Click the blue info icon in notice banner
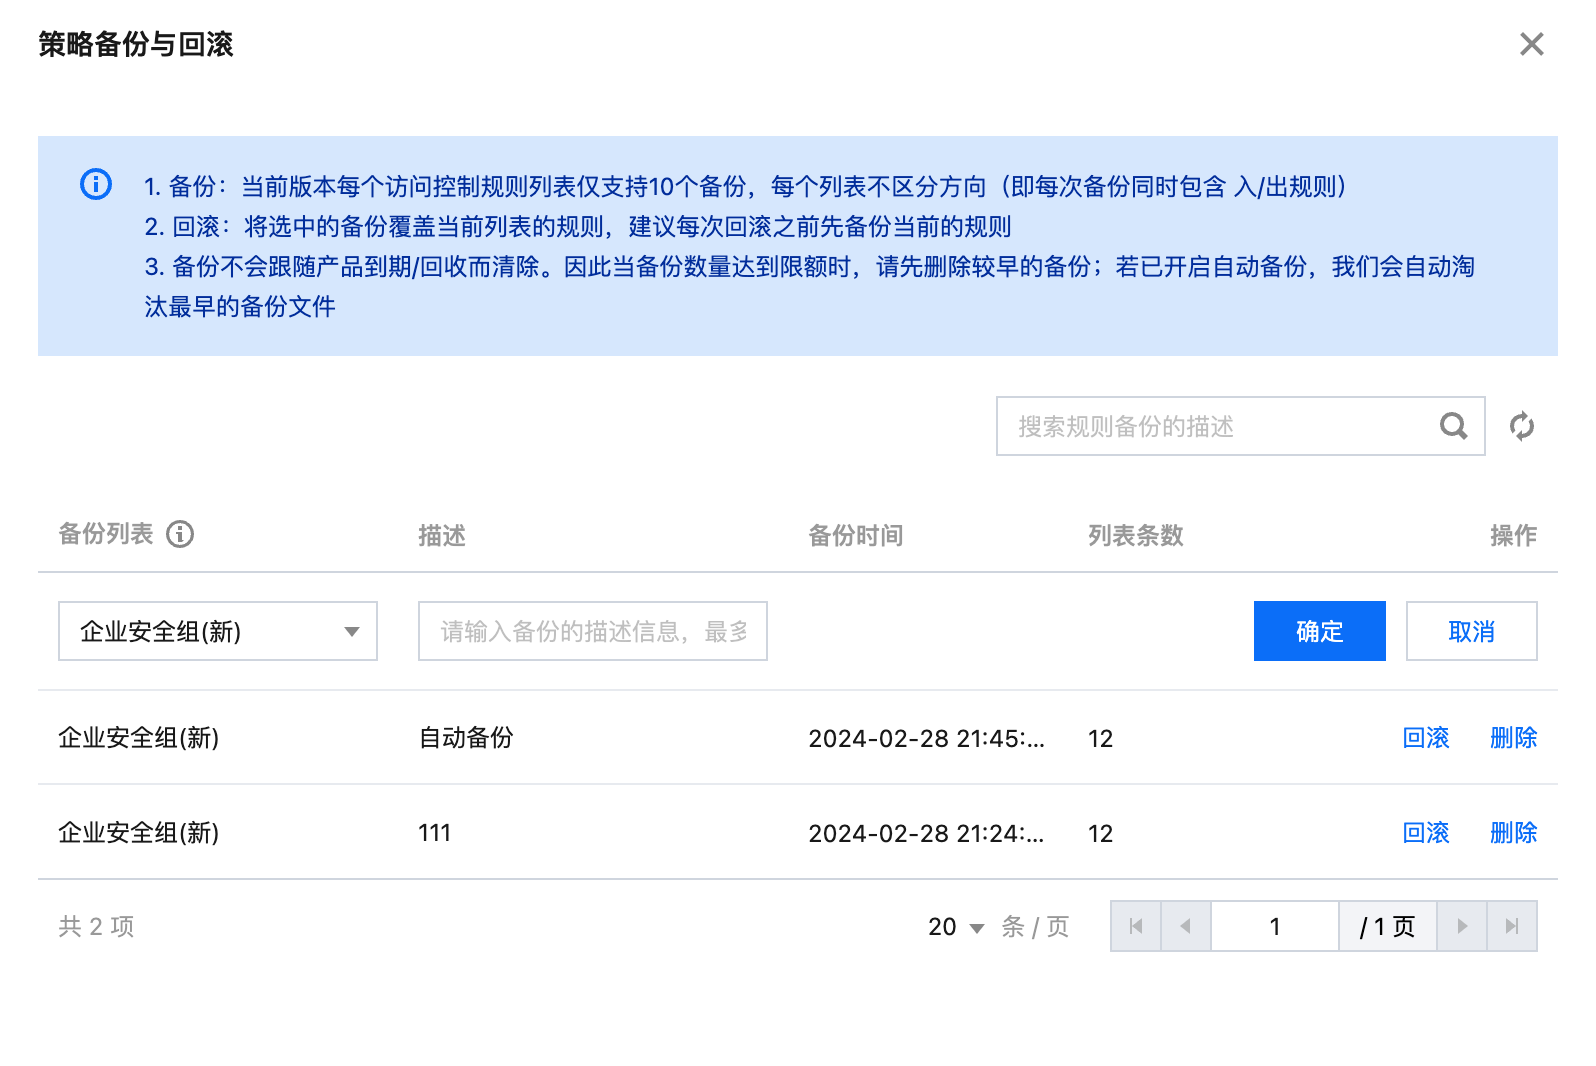This screenshot has height=1066, width=1596. (x=96, y=184)
